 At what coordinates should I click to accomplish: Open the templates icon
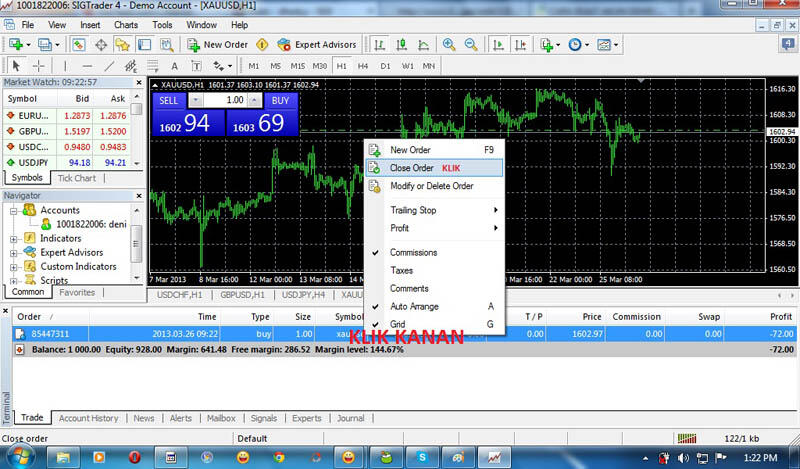[x=604, y=45]
